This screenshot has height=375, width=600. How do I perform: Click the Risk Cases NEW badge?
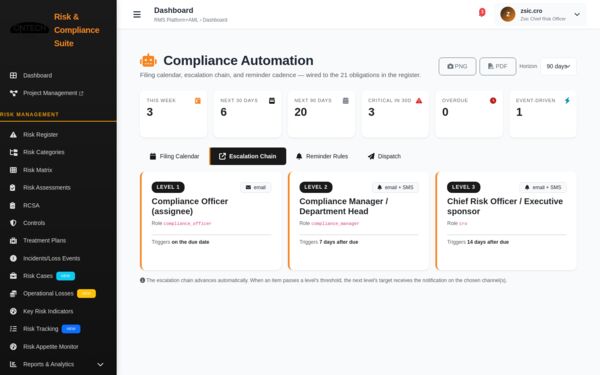65,276
